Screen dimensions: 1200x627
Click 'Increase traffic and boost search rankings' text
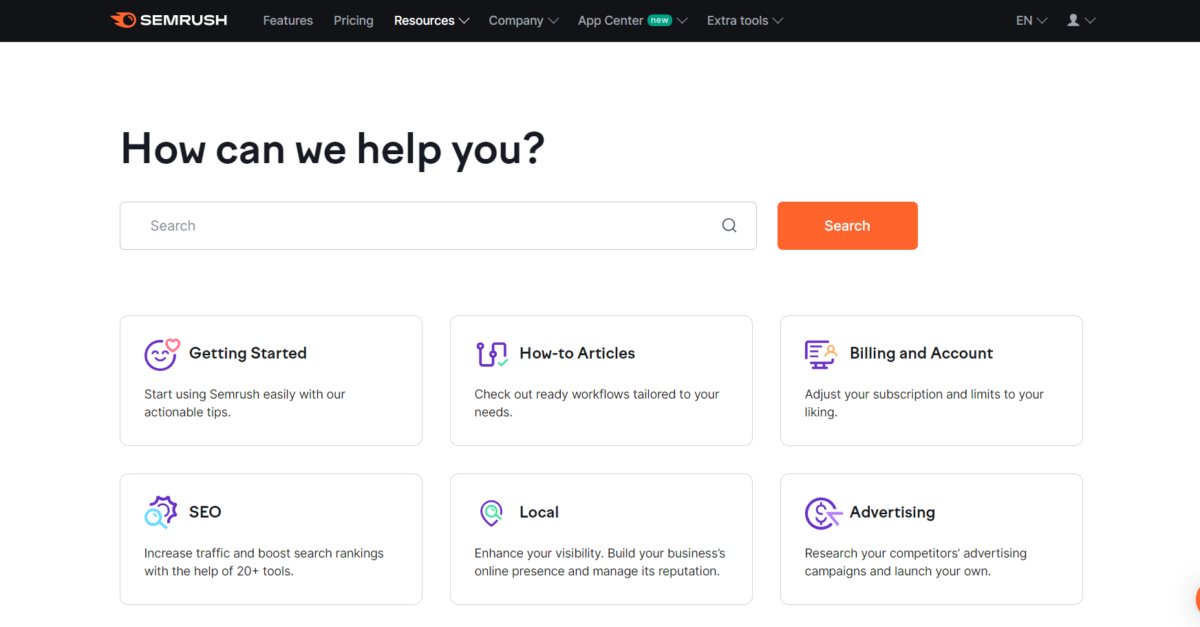pyautogui.click(x=264, y=562)
